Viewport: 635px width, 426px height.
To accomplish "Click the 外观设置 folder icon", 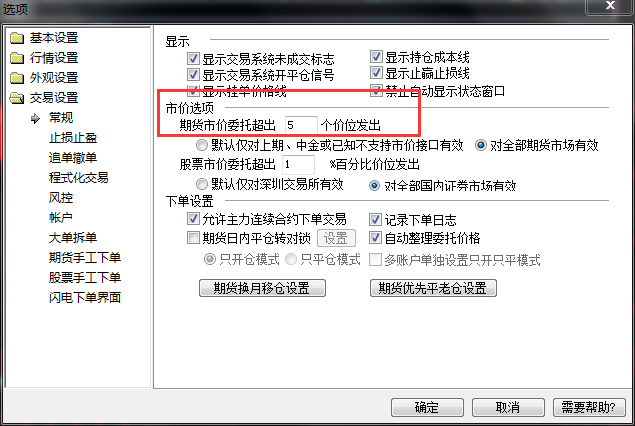I will (x=17, y=78).
